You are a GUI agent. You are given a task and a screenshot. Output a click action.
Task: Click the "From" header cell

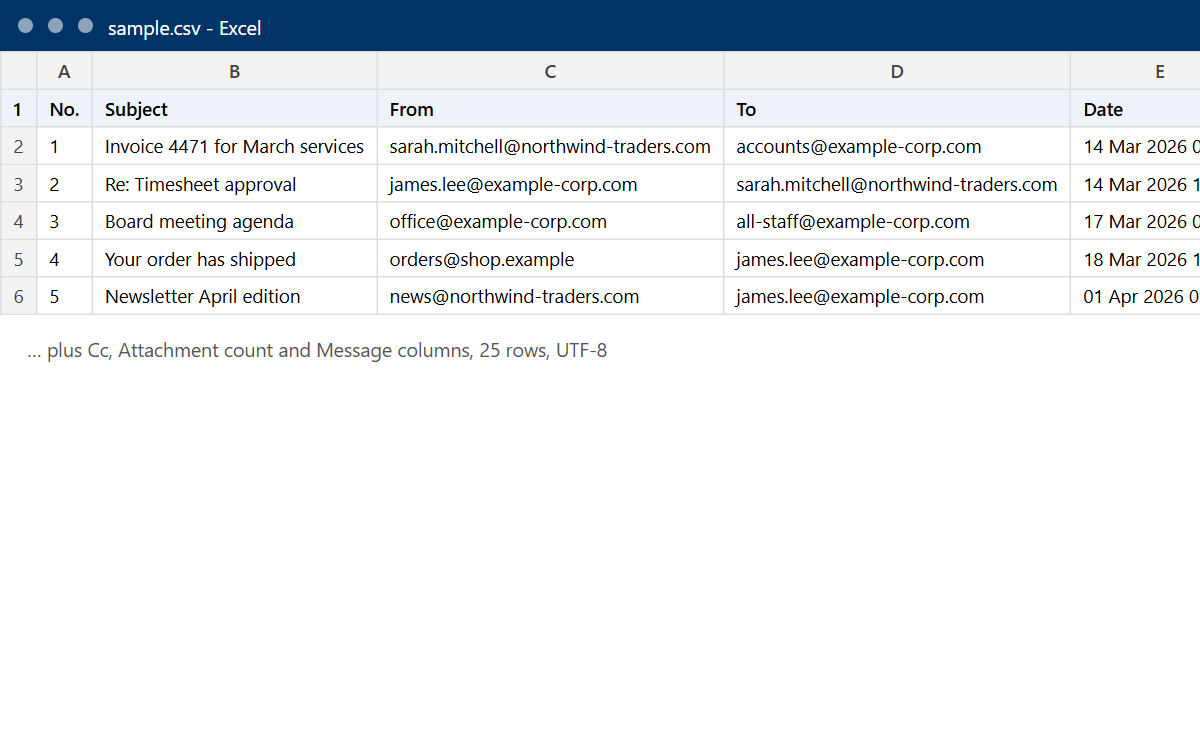point(551,109)
